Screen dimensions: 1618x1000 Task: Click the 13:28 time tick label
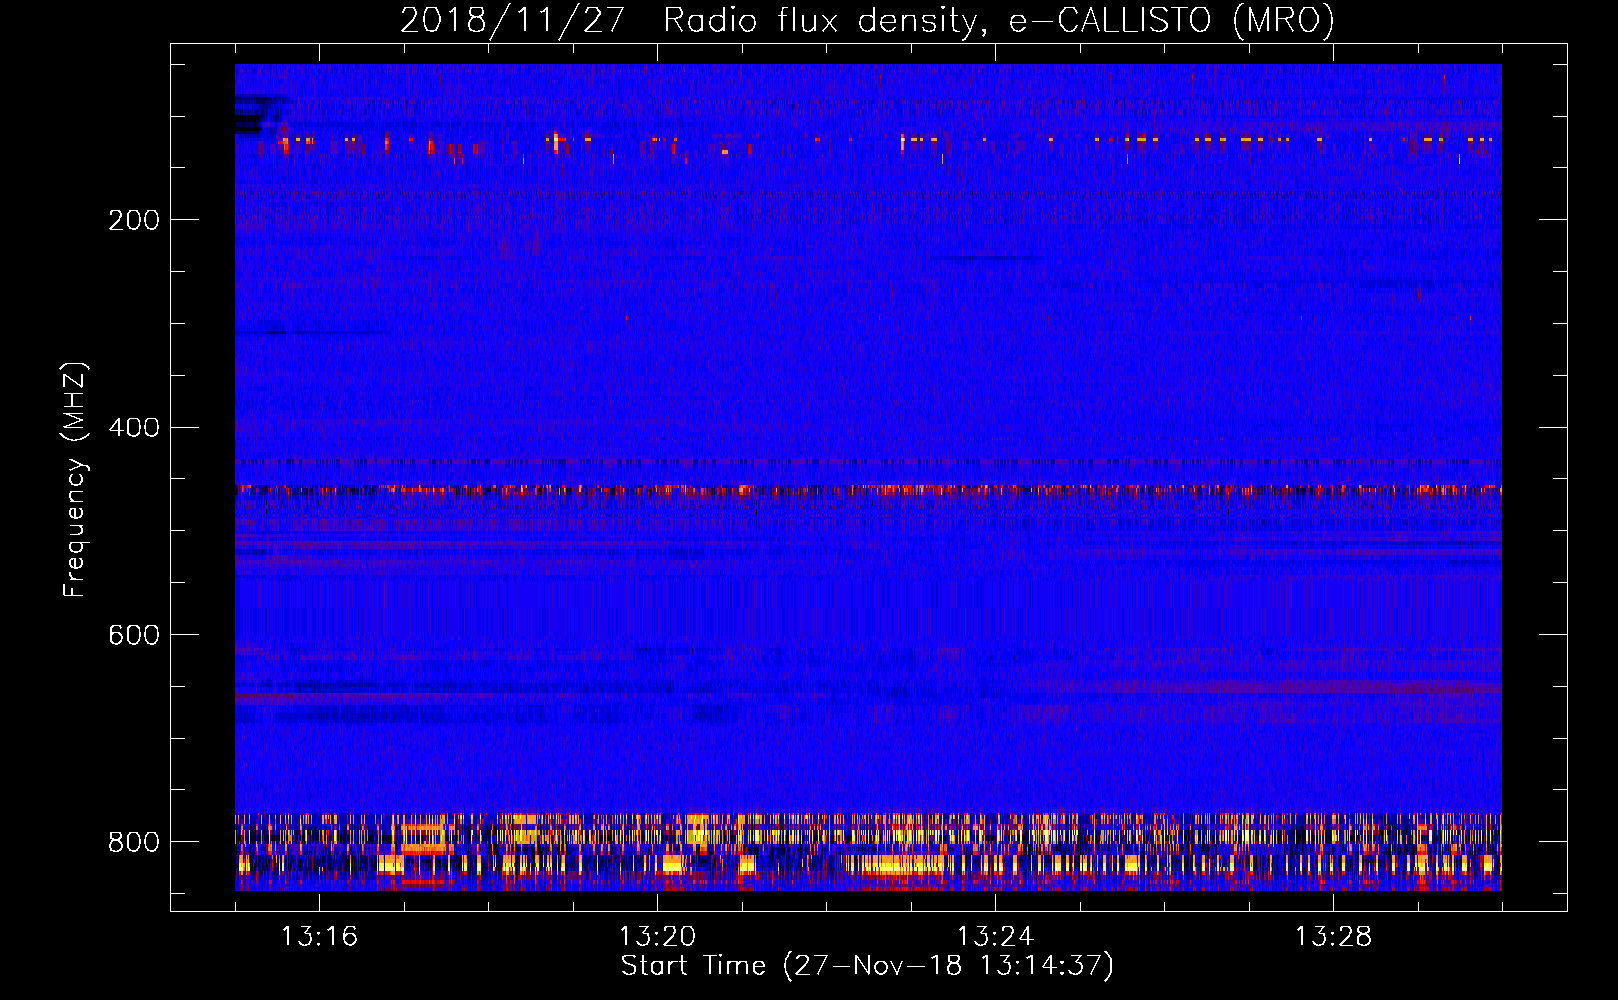1333,936
